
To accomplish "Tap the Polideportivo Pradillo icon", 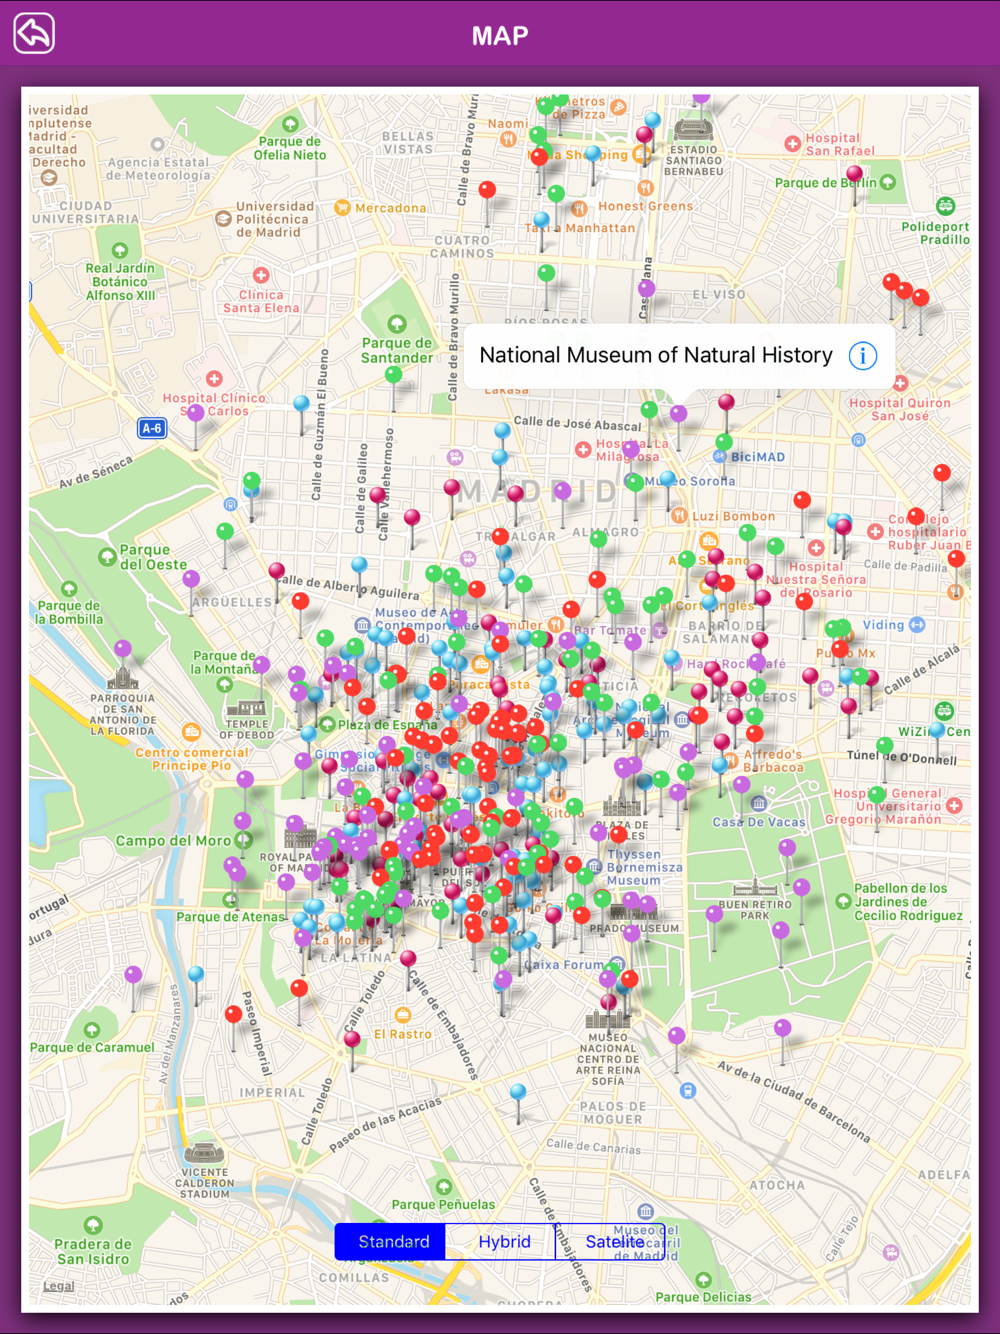I will tap(945, 206).
